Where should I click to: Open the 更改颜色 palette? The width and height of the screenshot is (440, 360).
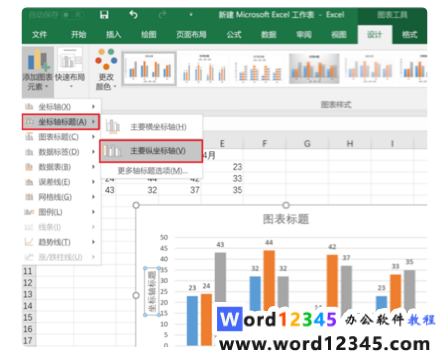pyautogui.click(x=106, y=70)
